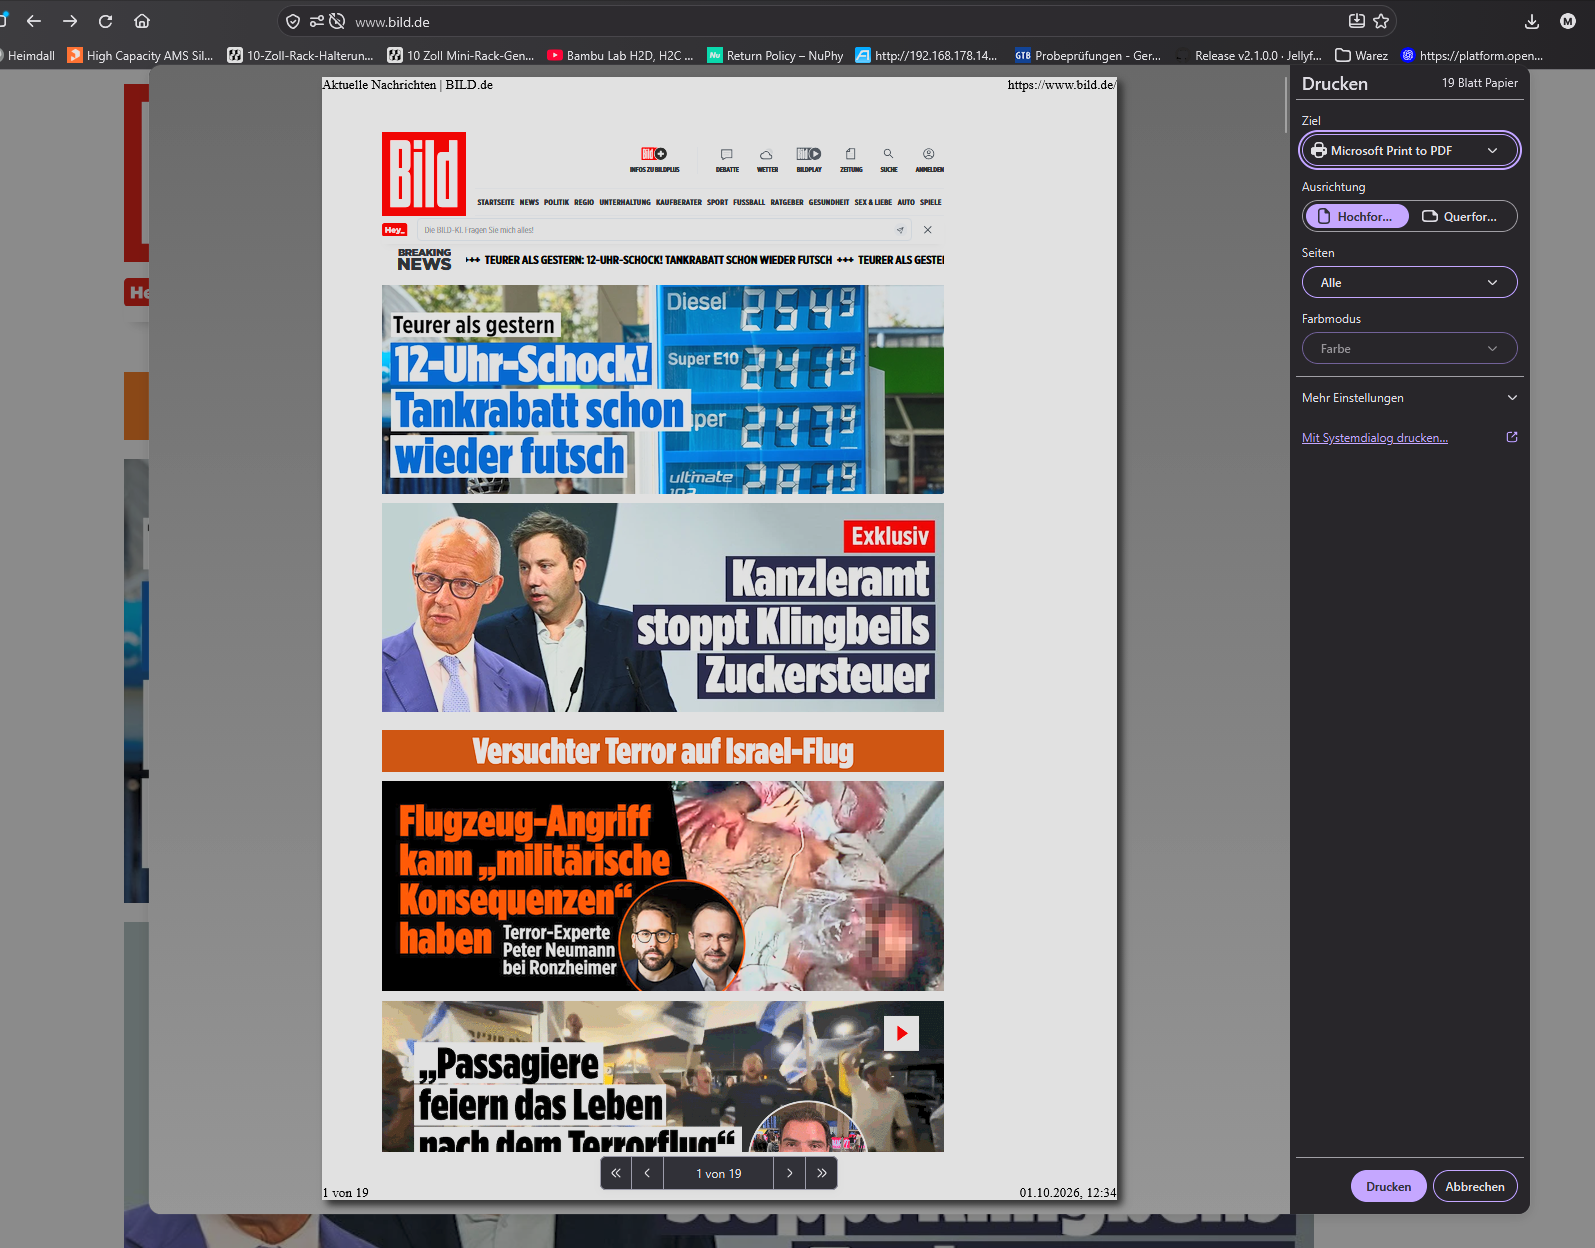Viewport: 1595px width, 1248px height.
Task: Open the High Capacity AMS bookmark
Action: pos(140,56)
